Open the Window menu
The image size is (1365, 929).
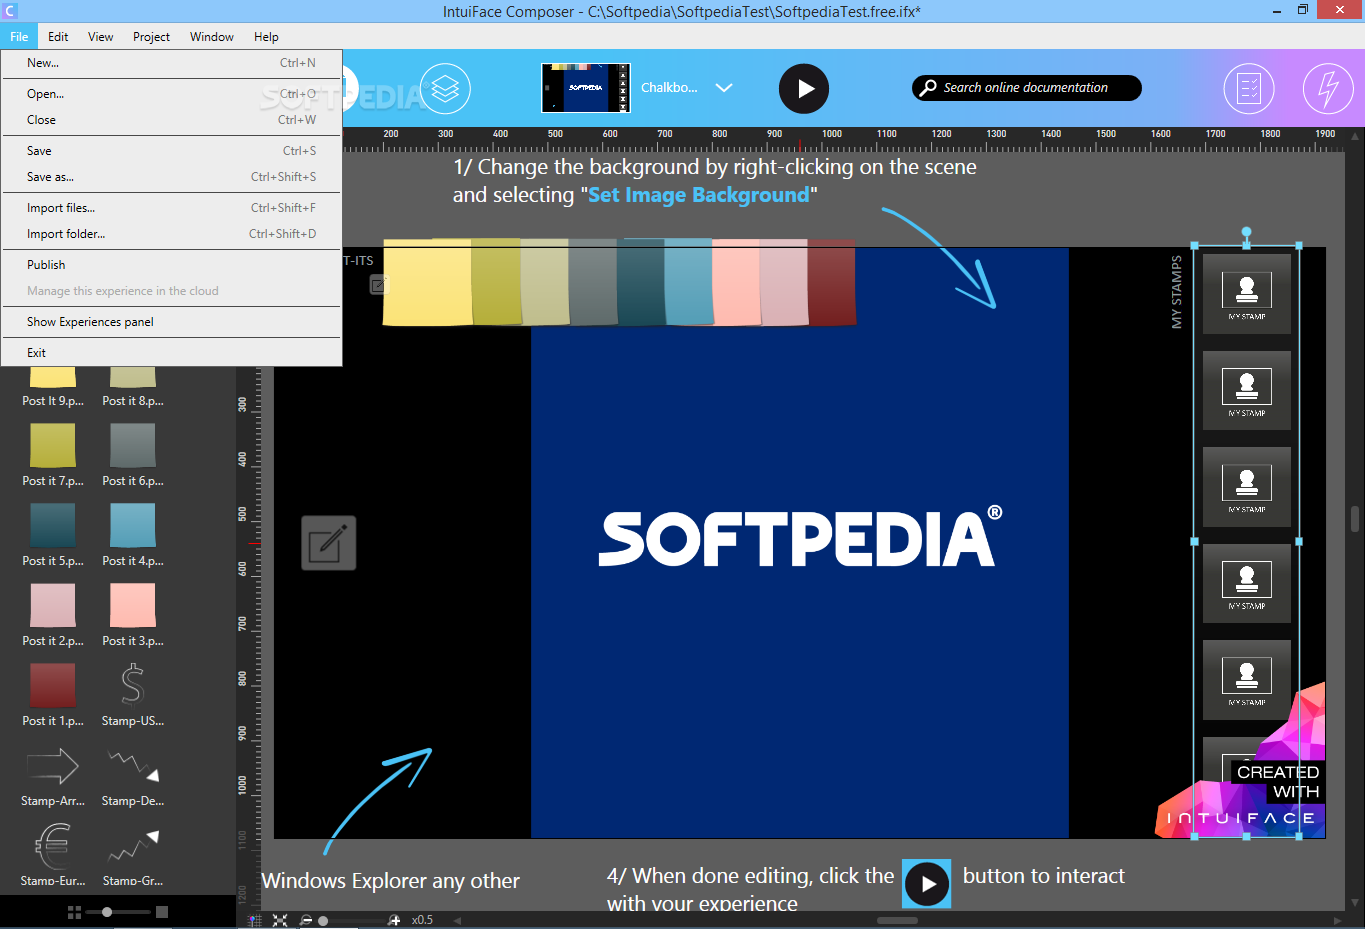click(212, 37)
